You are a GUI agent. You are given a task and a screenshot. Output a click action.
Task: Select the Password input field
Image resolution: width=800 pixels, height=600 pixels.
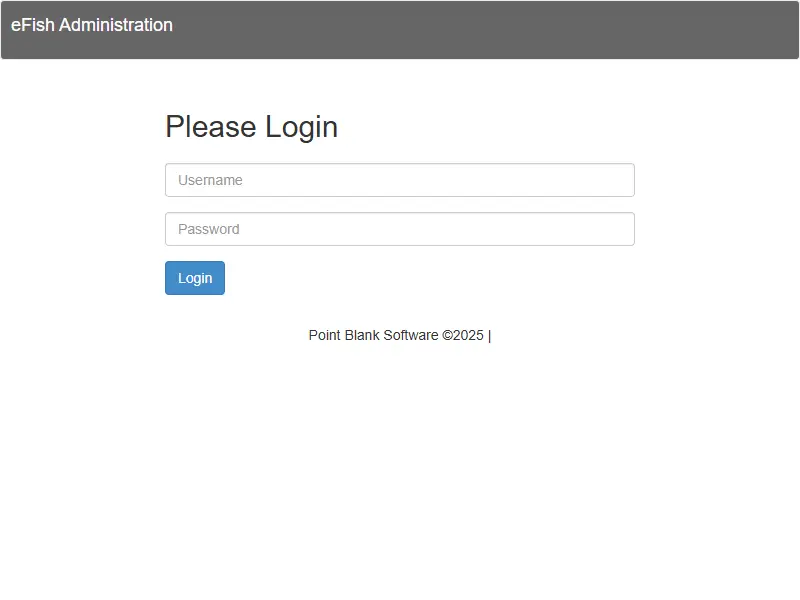click(x=399, y=229)
